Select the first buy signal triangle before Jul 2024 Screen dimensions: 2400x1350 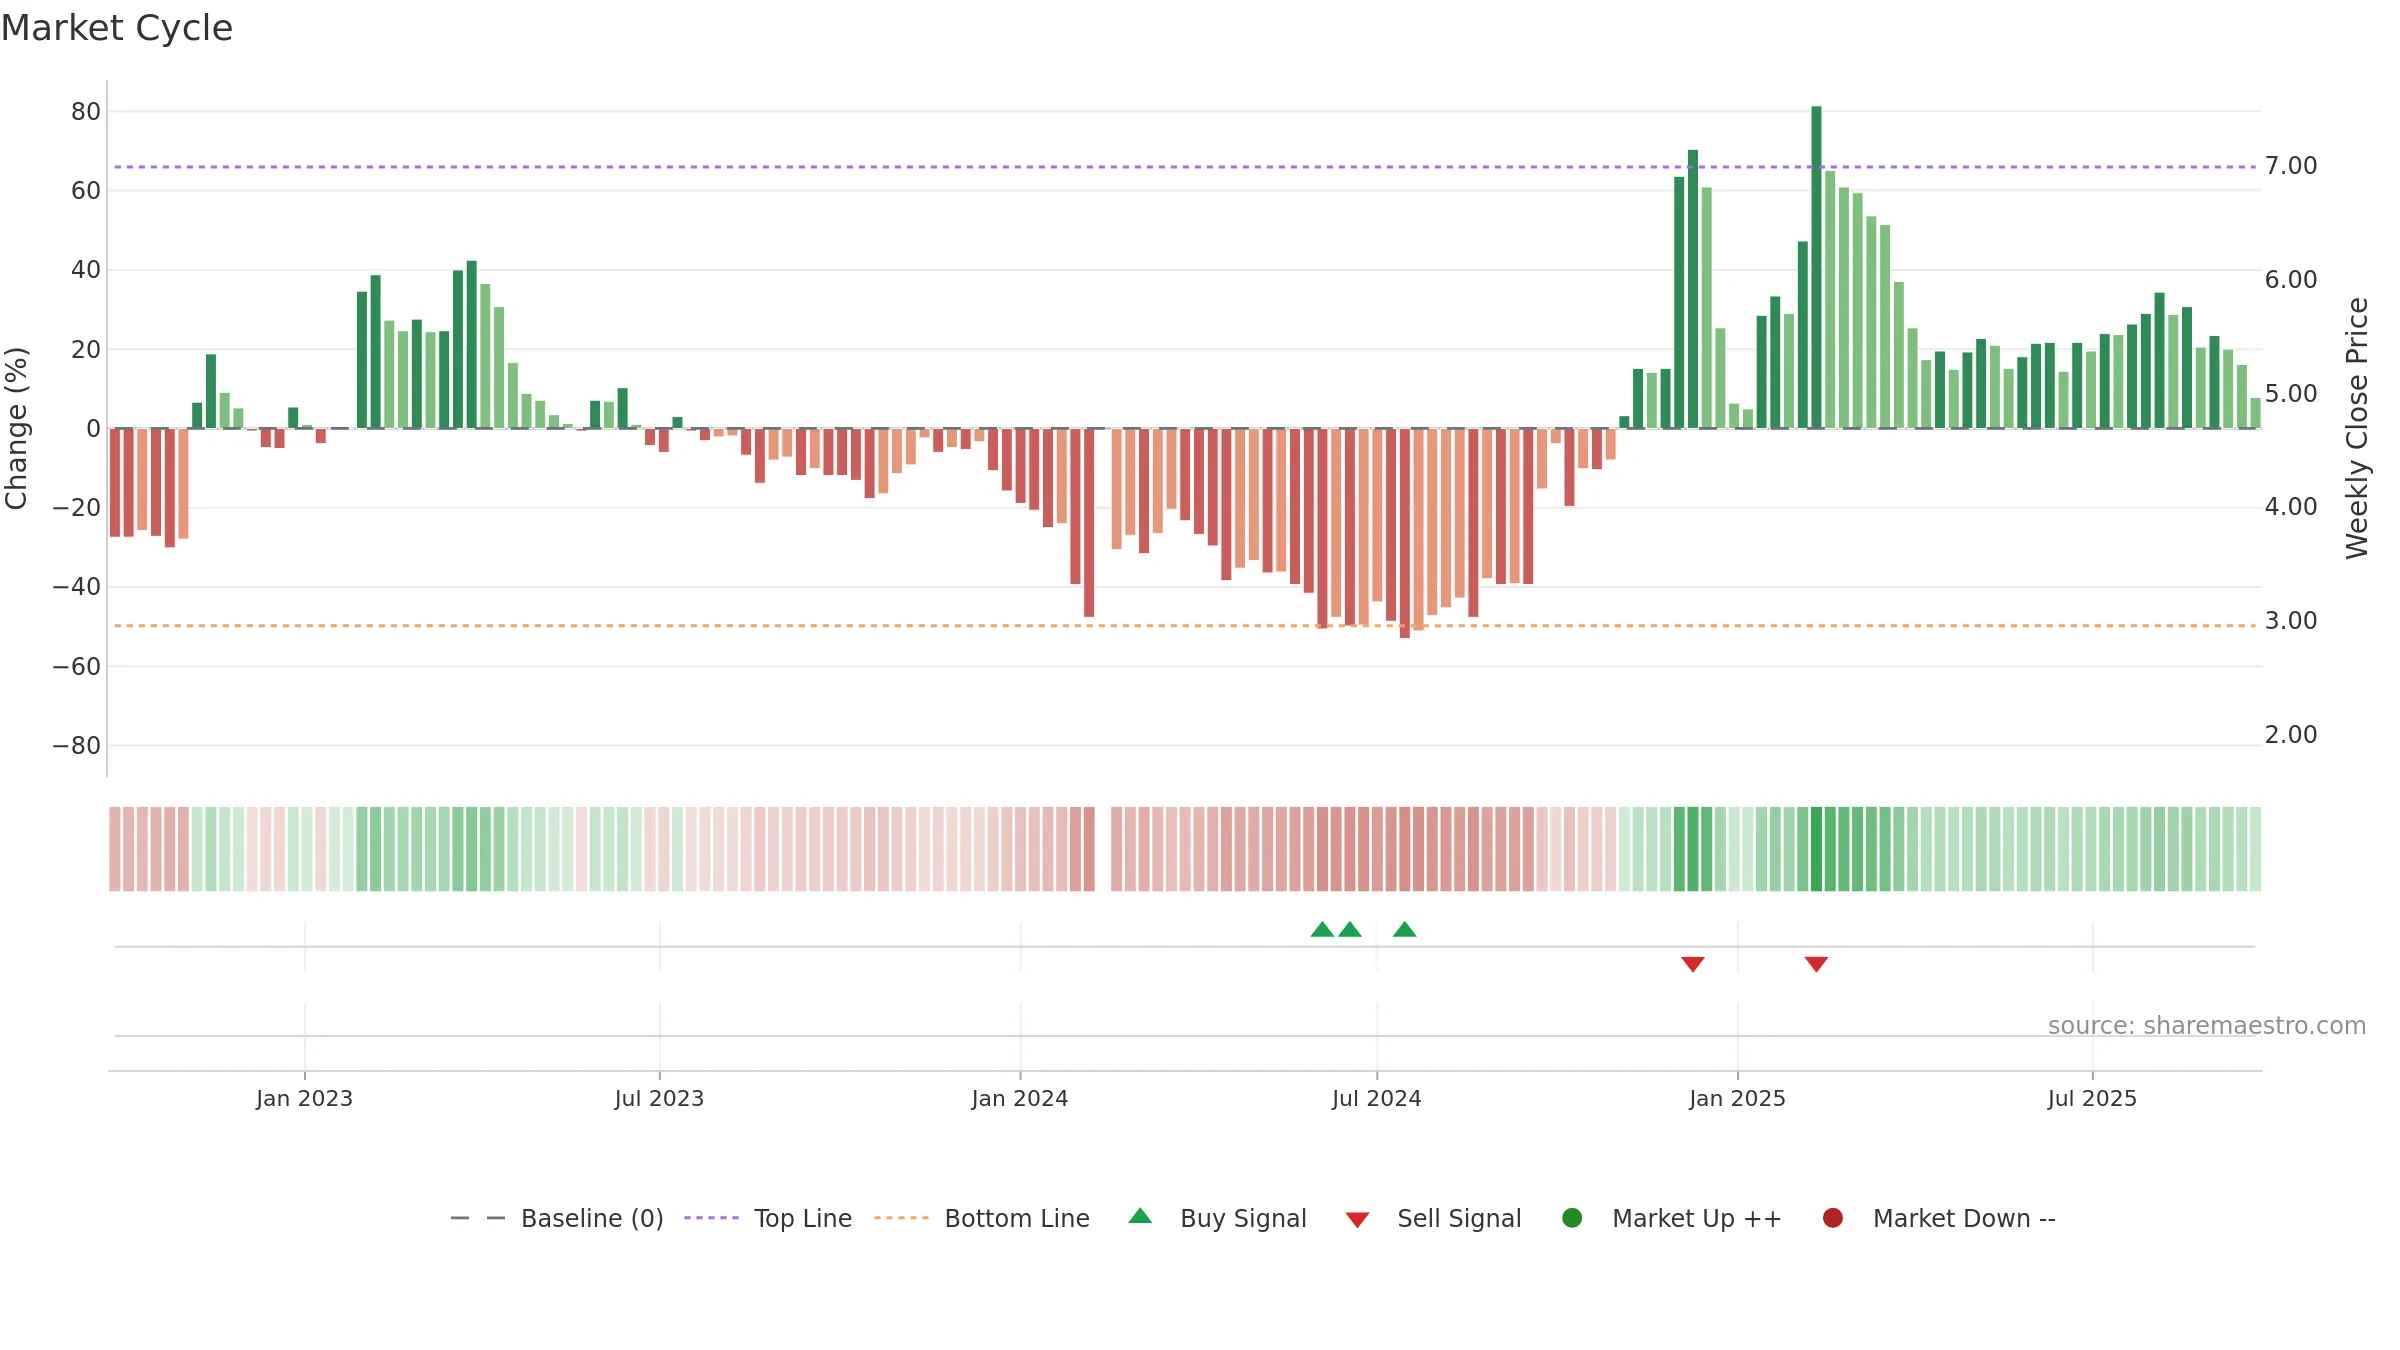1322,929
